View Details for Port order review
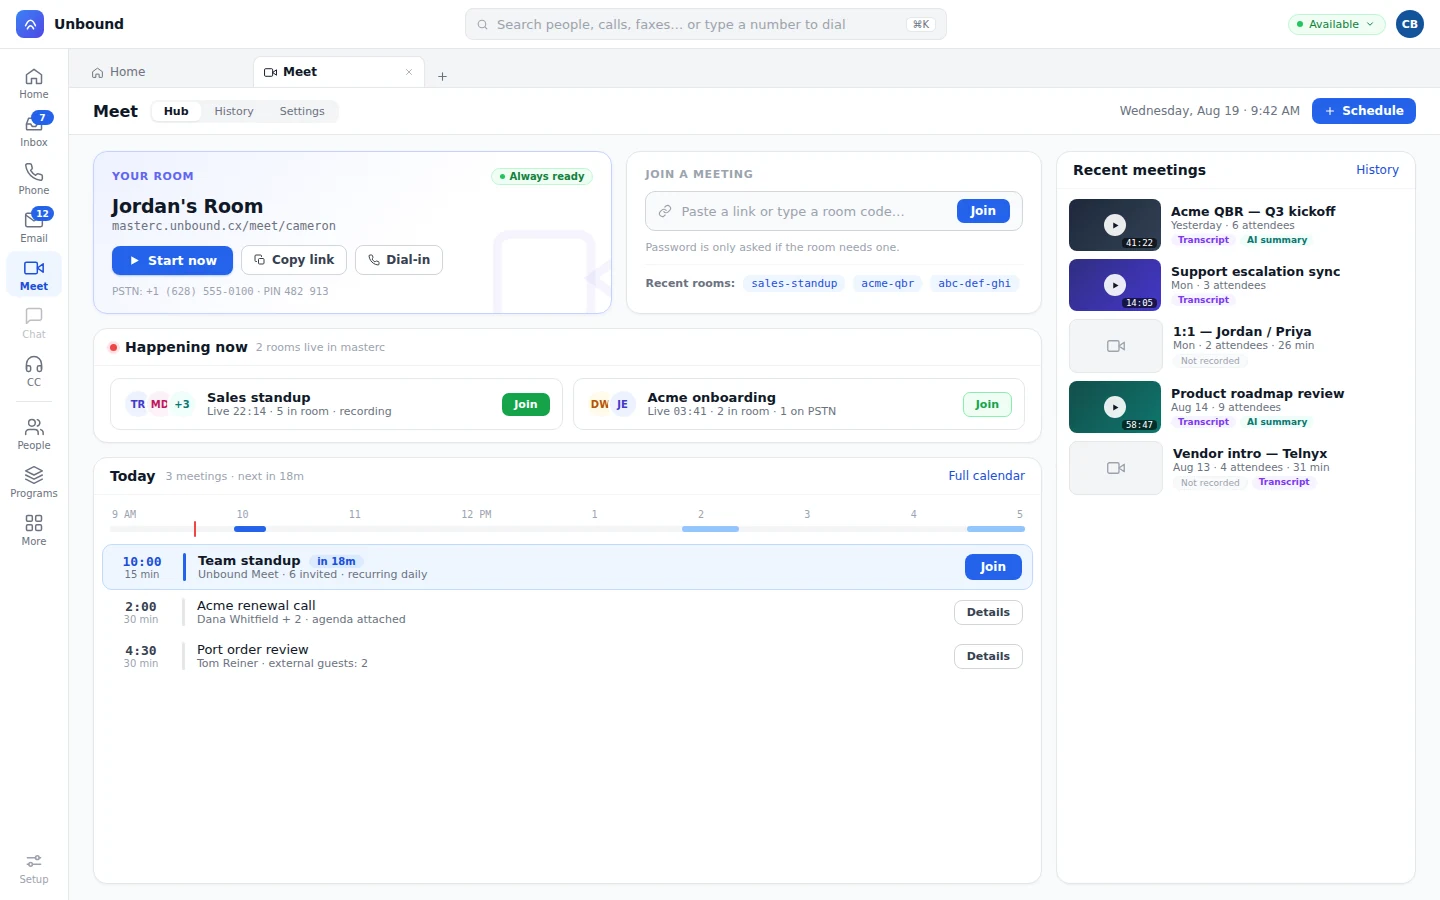The height and width of the screenshot is (900, 1440). (988, 656)
